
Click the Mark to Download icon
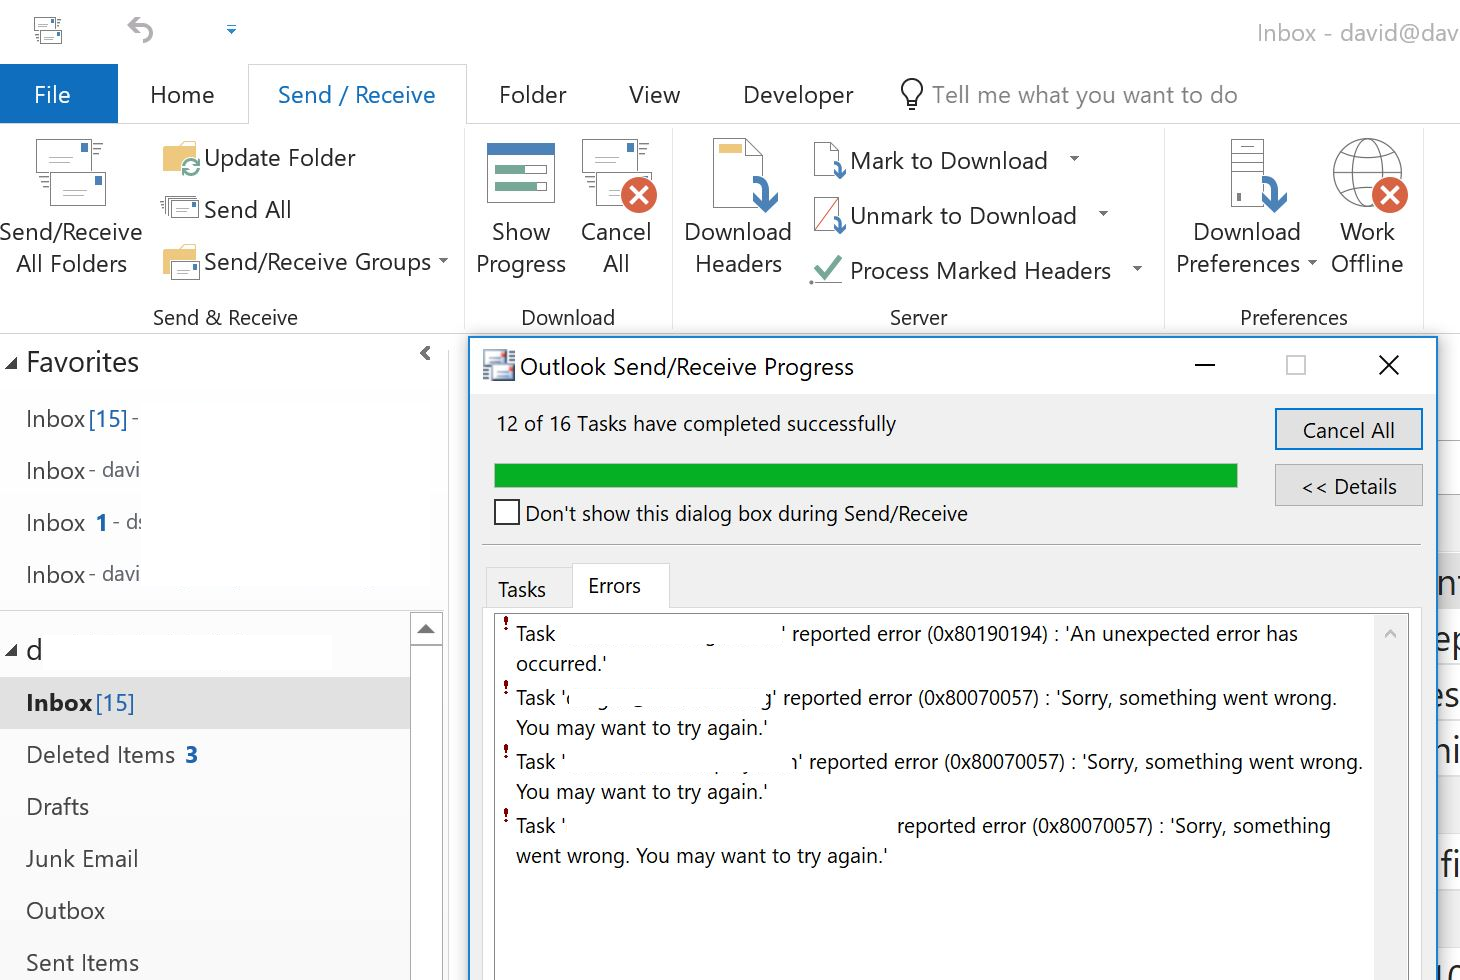point(829,160)
